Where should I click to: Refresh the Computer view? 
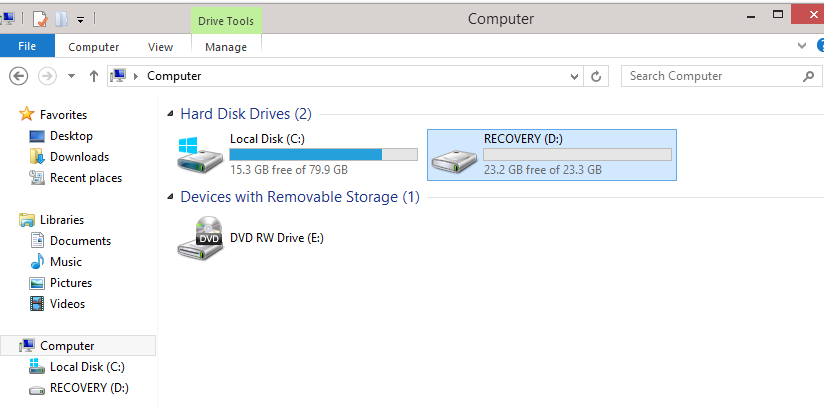pyautogui.click(x=597, y=76)
